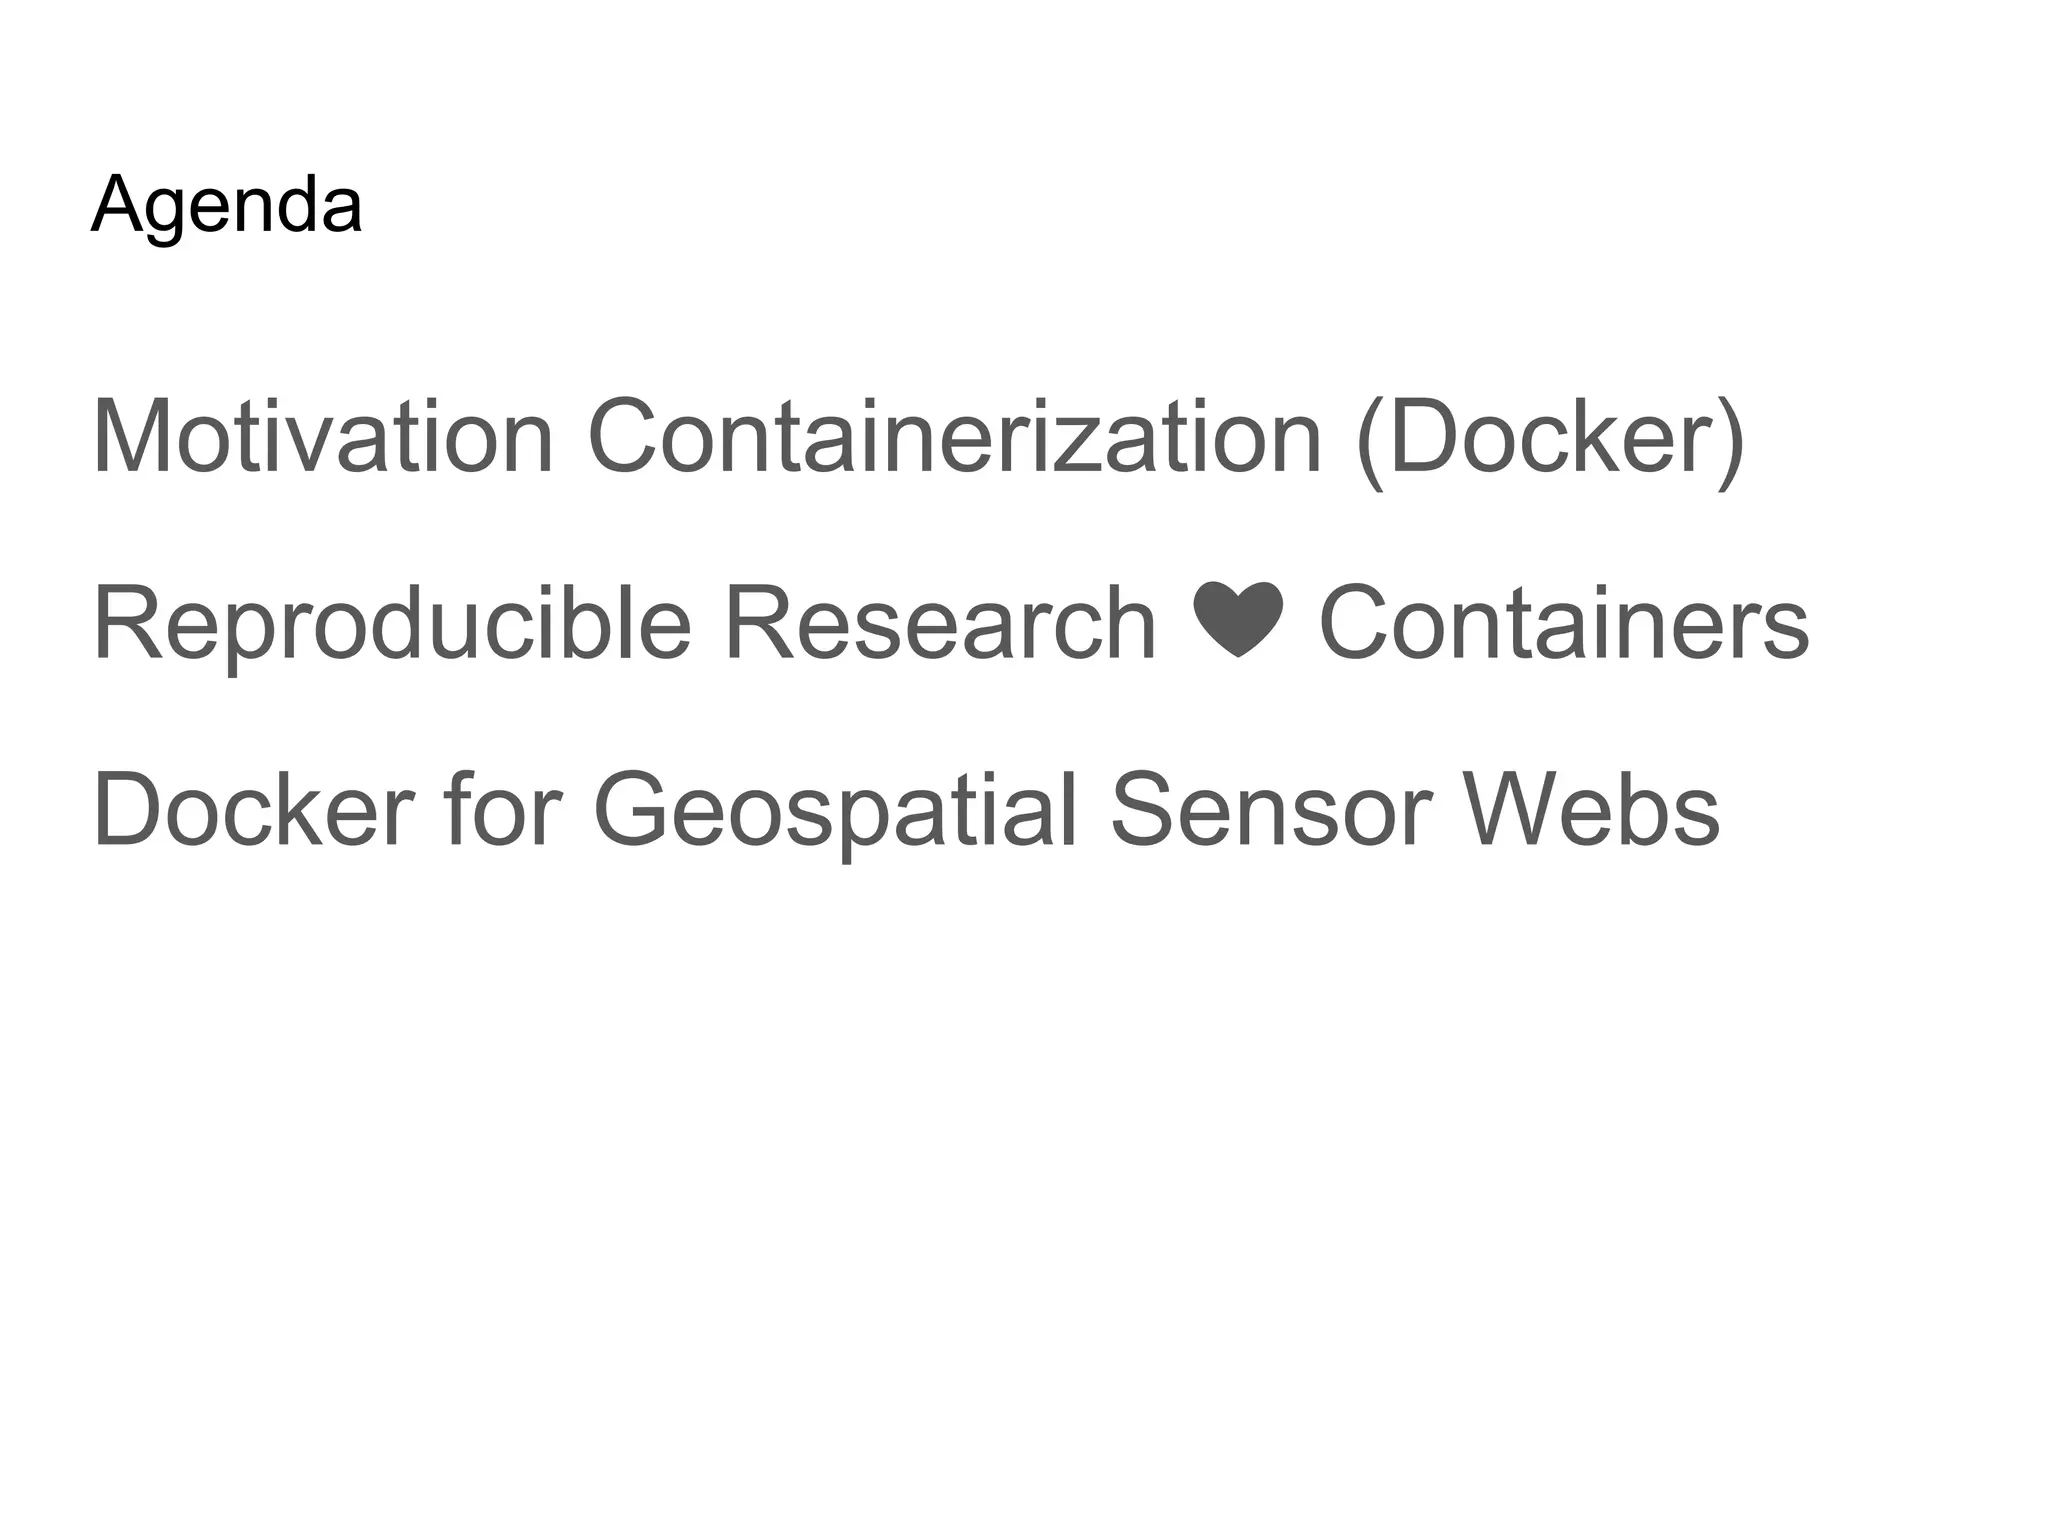Click the capital G in Geospatial
The image size is (2048, 1536).
[x=634, y=808]
